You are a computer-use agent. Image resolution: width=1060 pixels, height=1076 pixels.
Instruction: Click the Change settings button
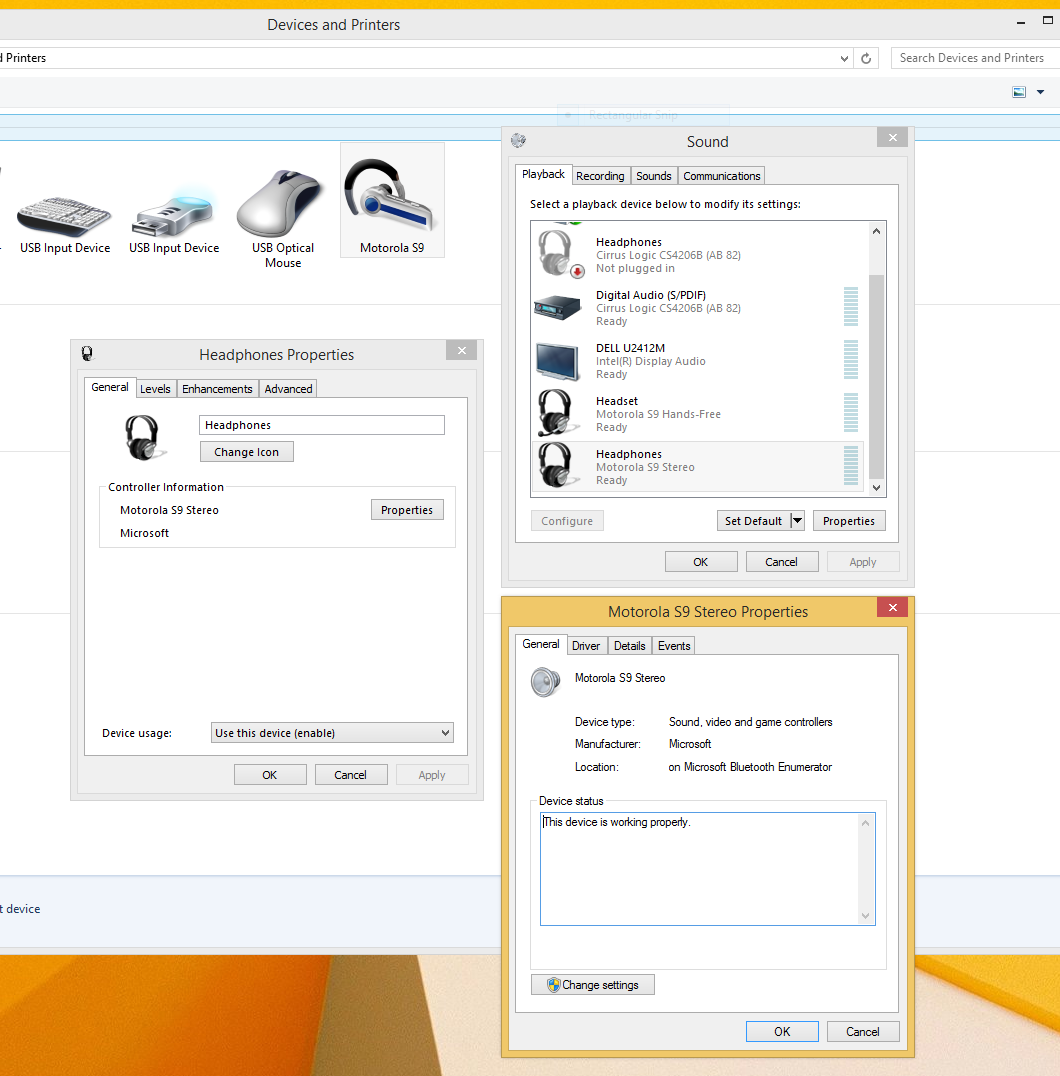coord(592,985)
